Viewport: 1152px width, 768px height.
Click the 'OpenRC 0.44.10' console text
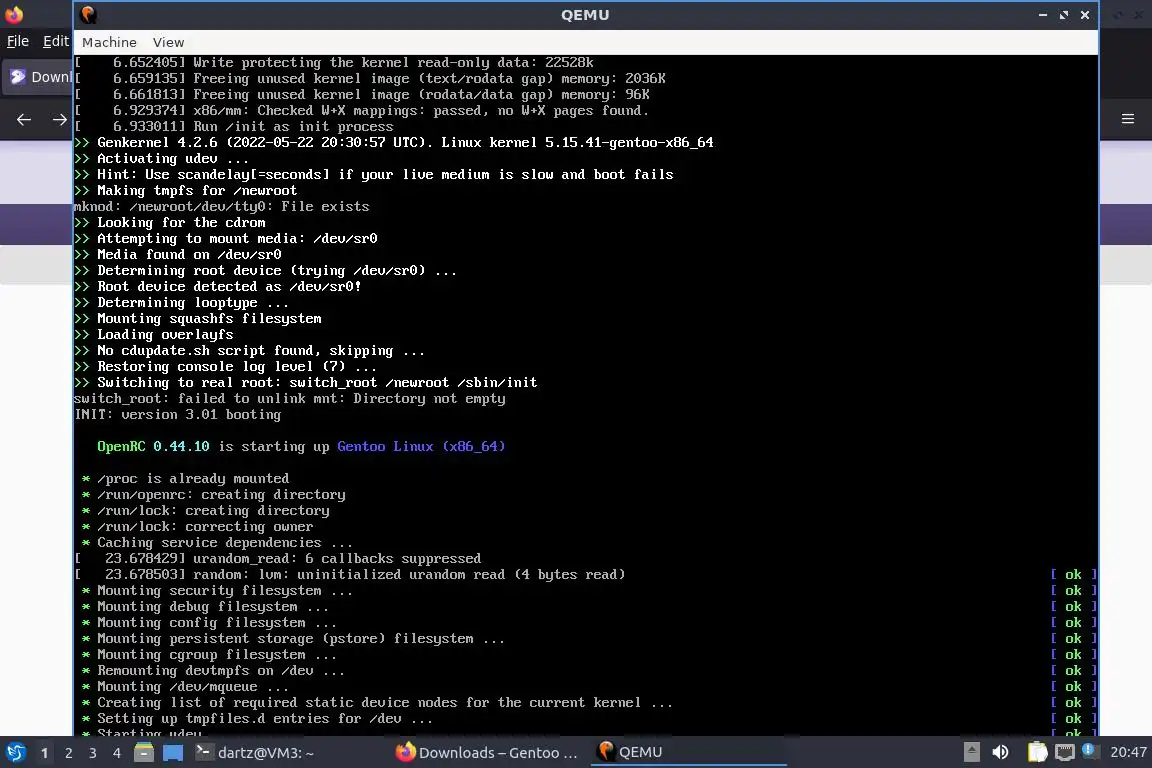pyautogui.click(x=153, y=446)
